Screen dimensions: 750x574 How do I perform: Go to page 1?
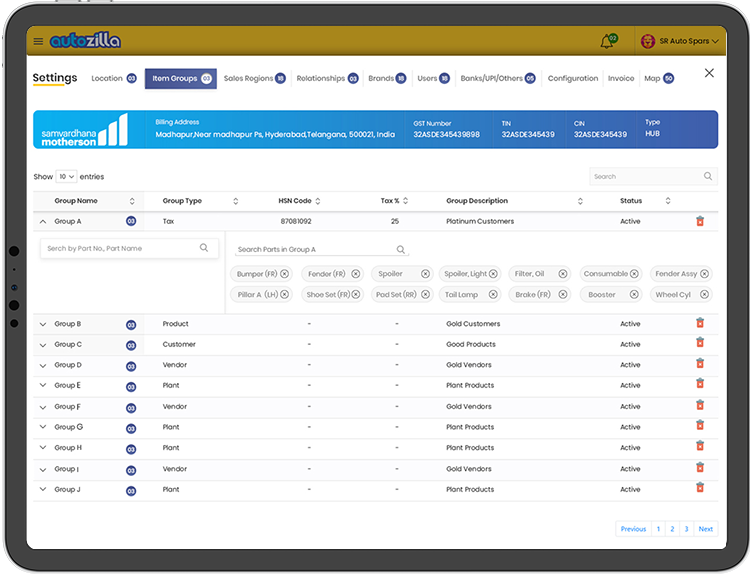[x=658, y=529]
